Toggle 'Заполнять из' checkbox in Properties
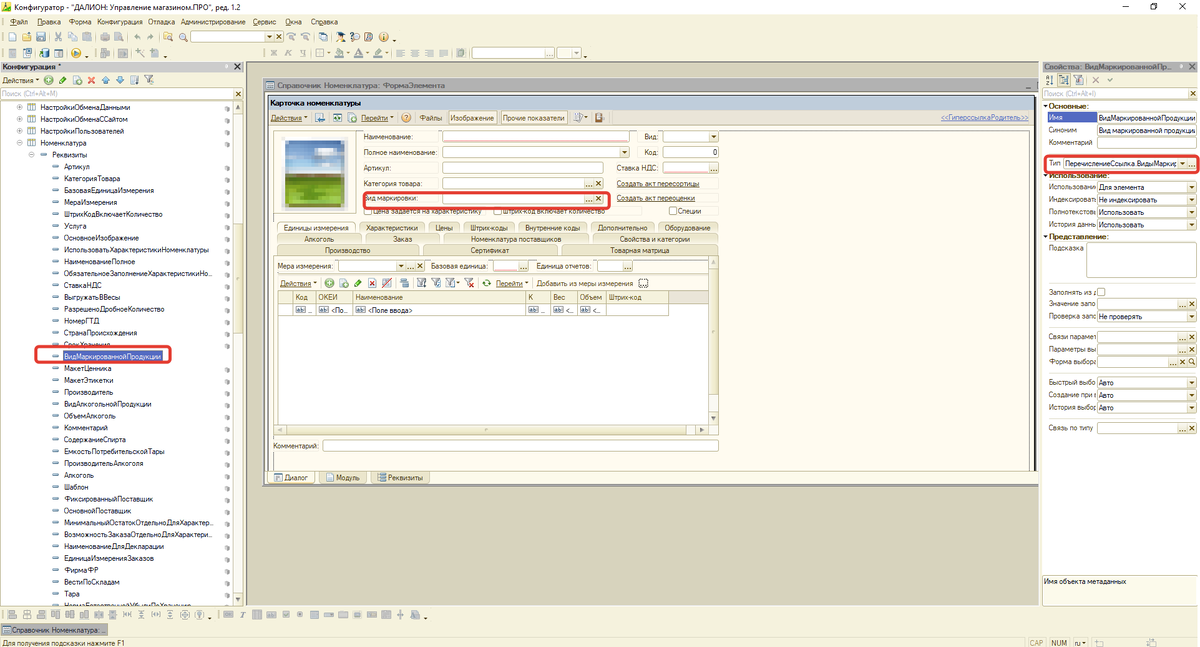Image resolution: width=1200 pixels, height=647 pixels. (1101, 291)
